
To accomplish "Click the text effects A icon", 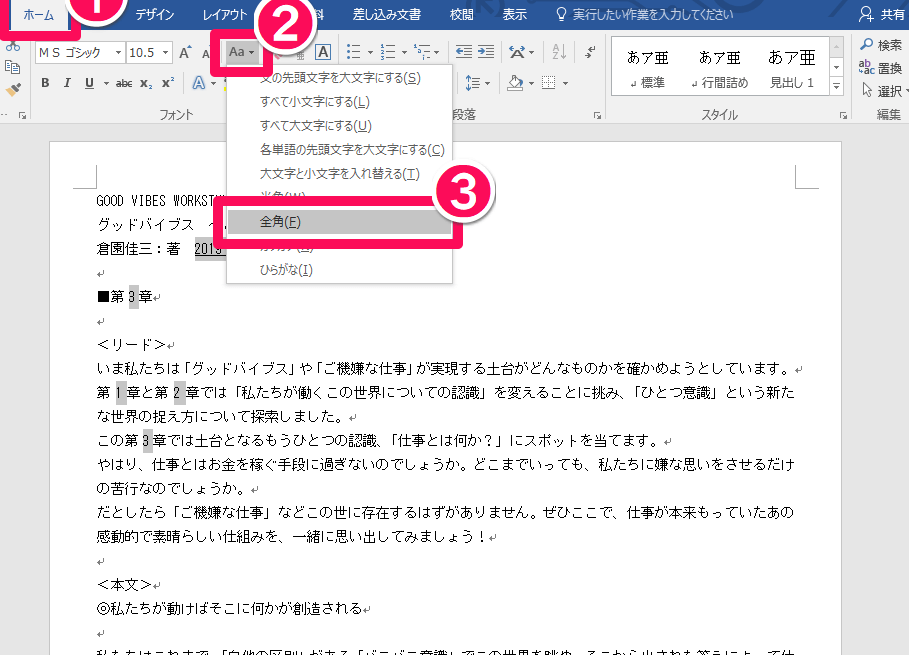I will pyautogui.click(x=198, y=83).
